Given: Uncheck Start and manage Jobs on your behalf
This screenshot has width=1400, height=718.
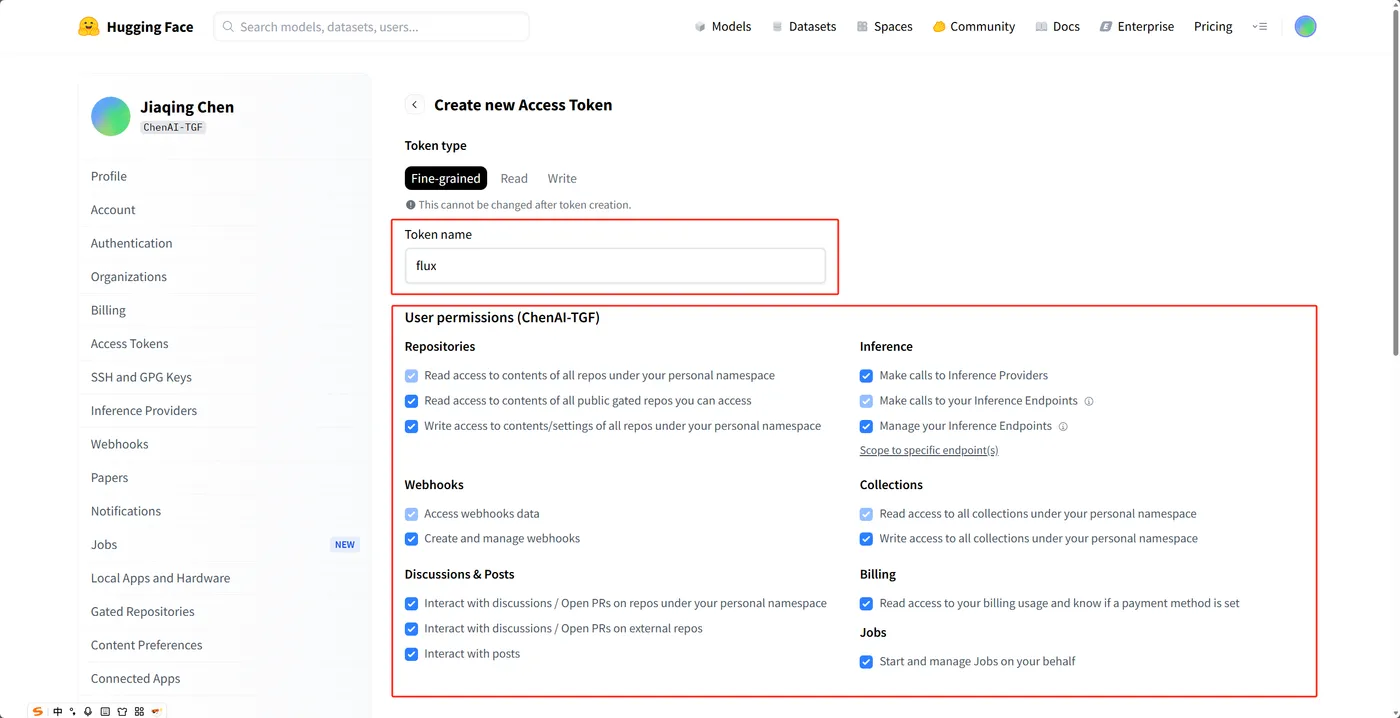Looking at the screenshot, I should click(866, 662).
